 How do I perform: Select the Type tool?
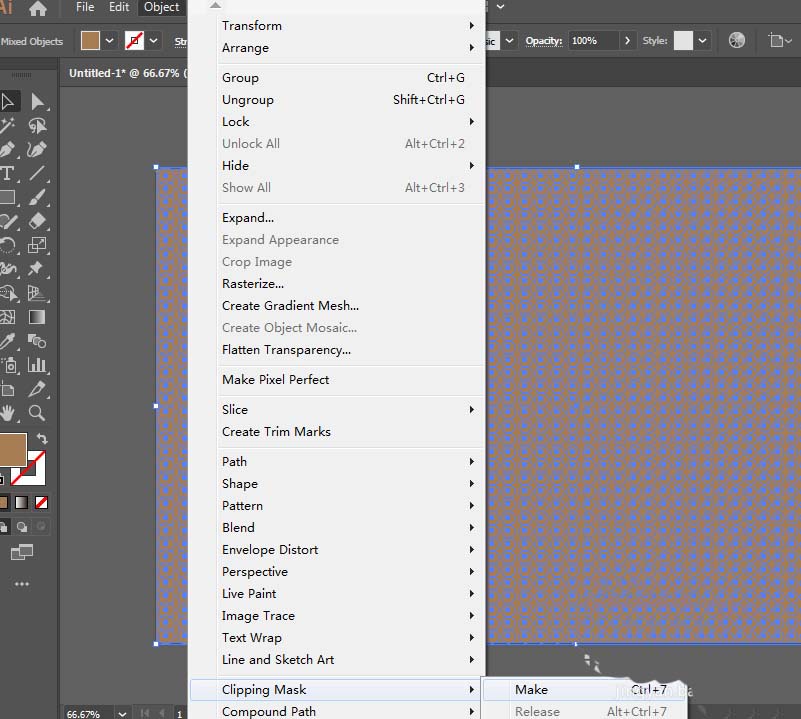(8, 173)
